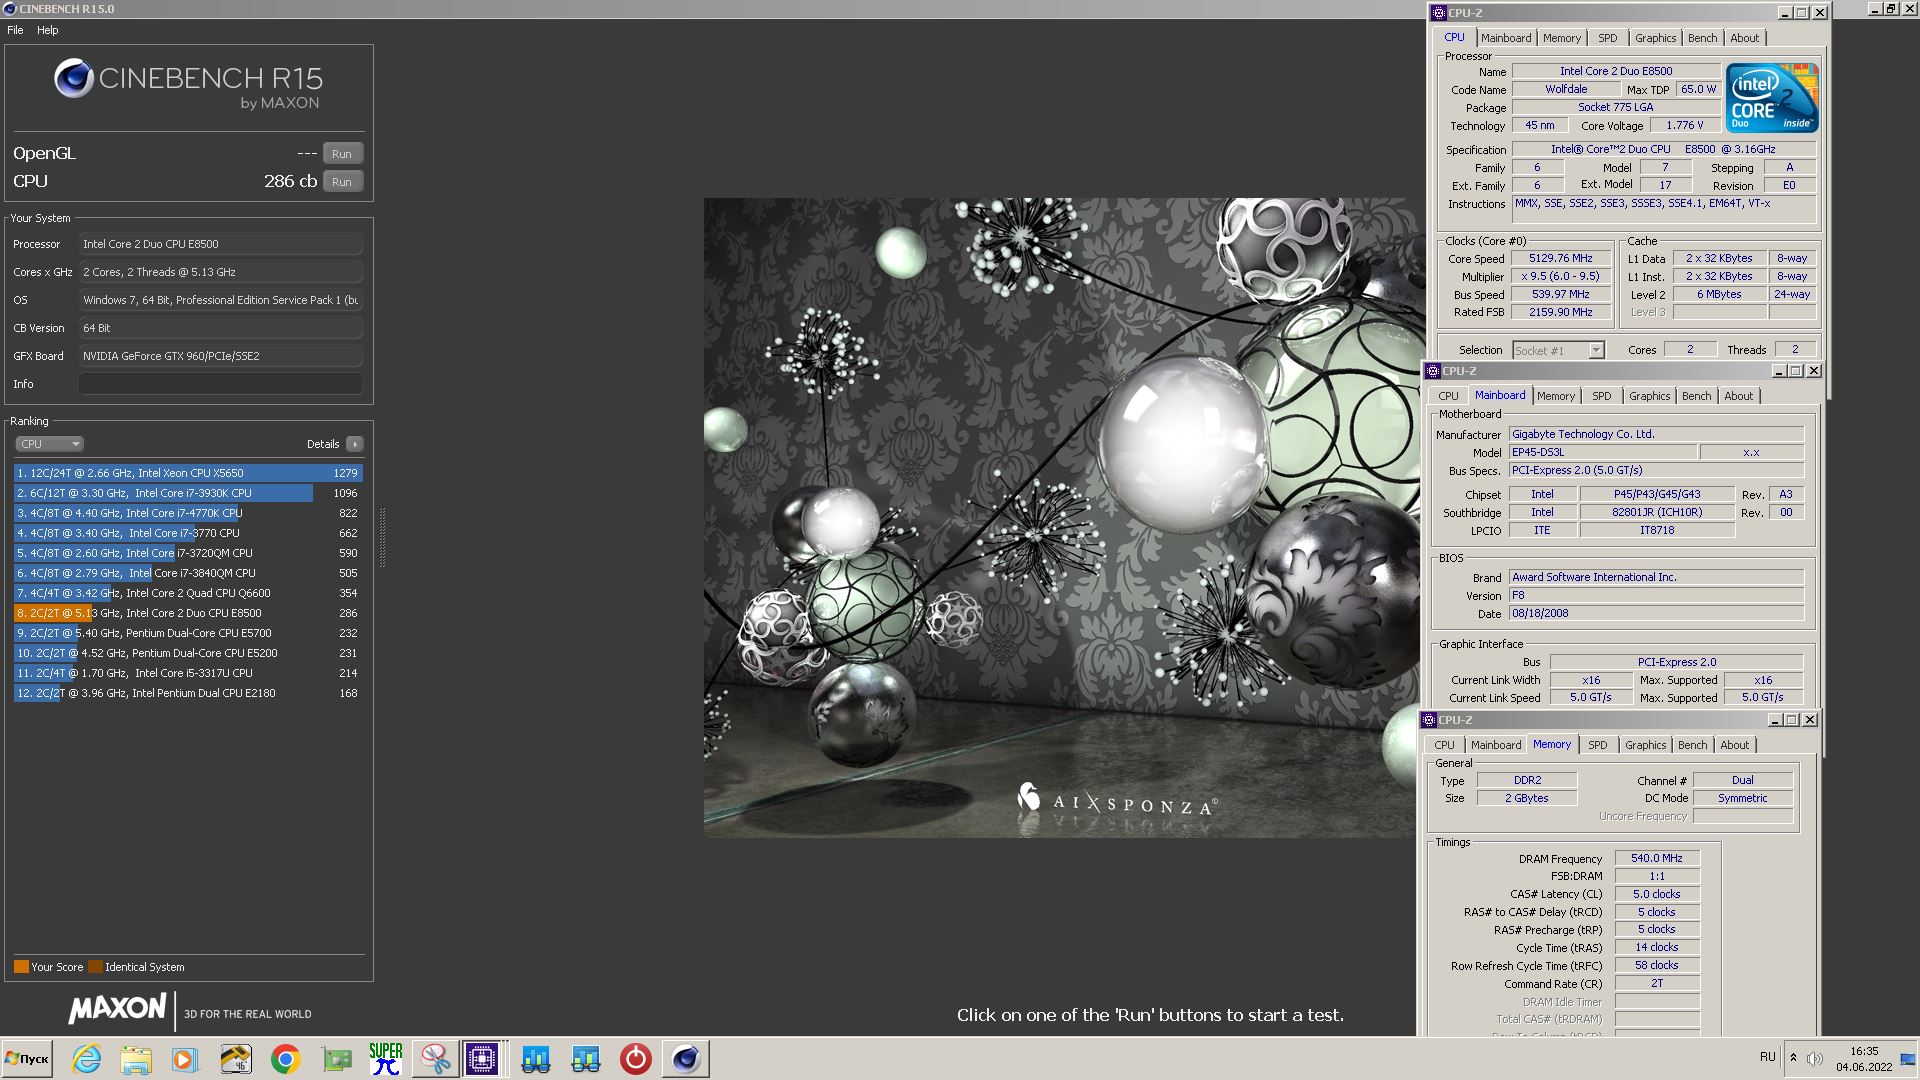Open the second Geekbench taskbar icon
Image resolution: width=1920 pixels, height=1080 pixels.
click(586, 1059)
